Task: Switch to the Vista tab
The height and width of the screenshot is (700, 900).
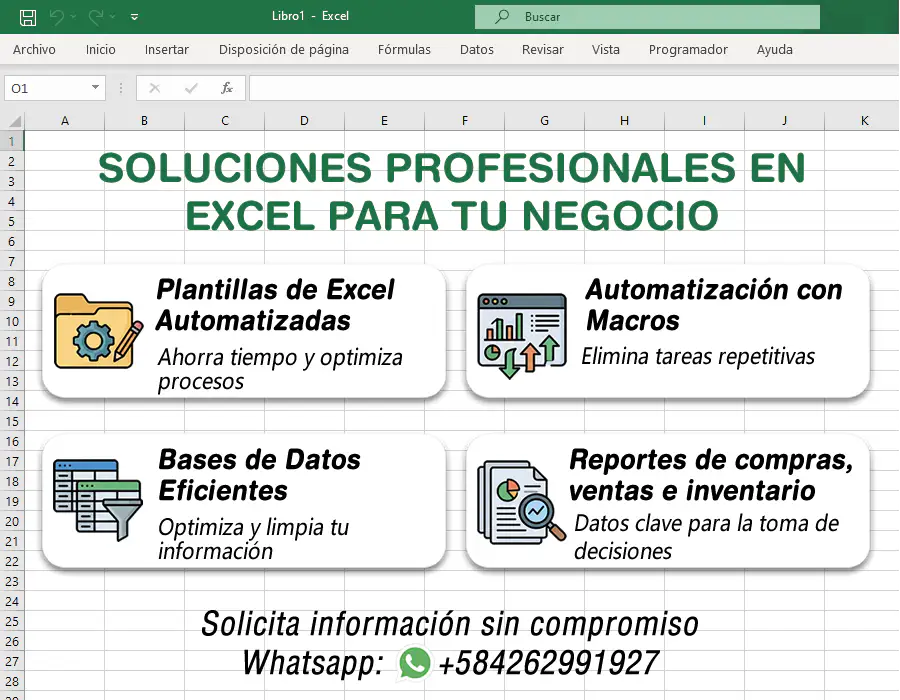Action: (x=606, y=49)
